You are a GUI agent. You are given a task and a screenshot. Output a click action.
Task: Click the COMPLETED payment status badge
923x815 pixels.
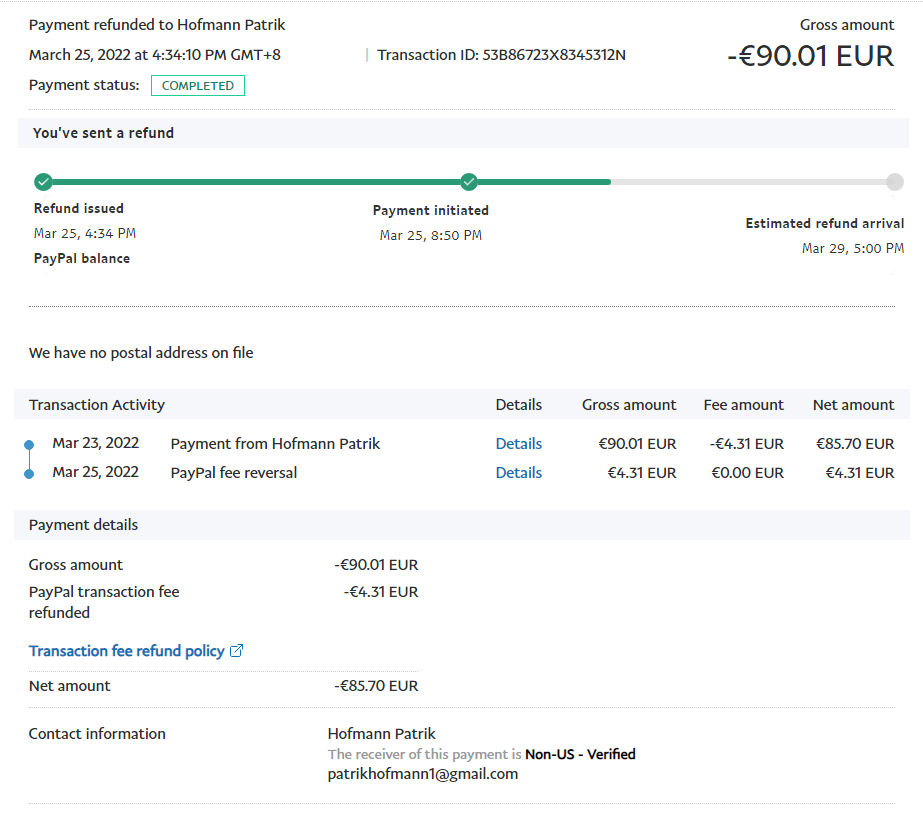[x=198, y=86]
